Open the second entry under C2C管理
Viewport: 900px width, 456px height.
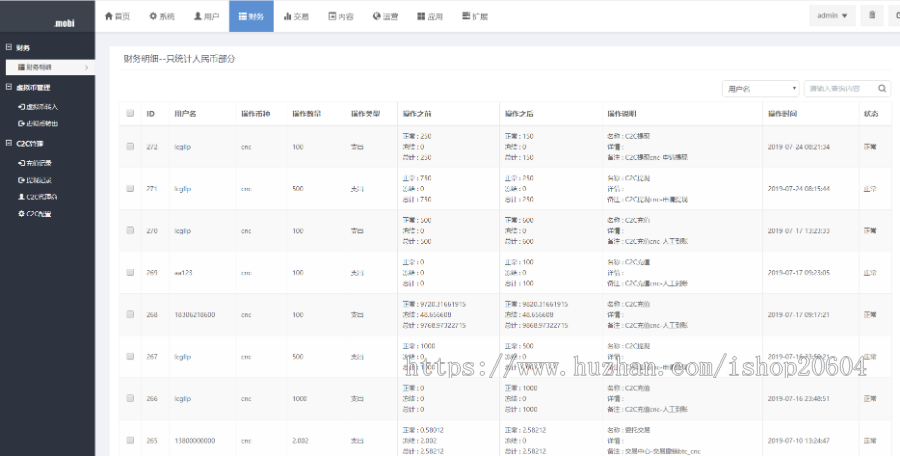pyautogui.click(x=35, y=180)
